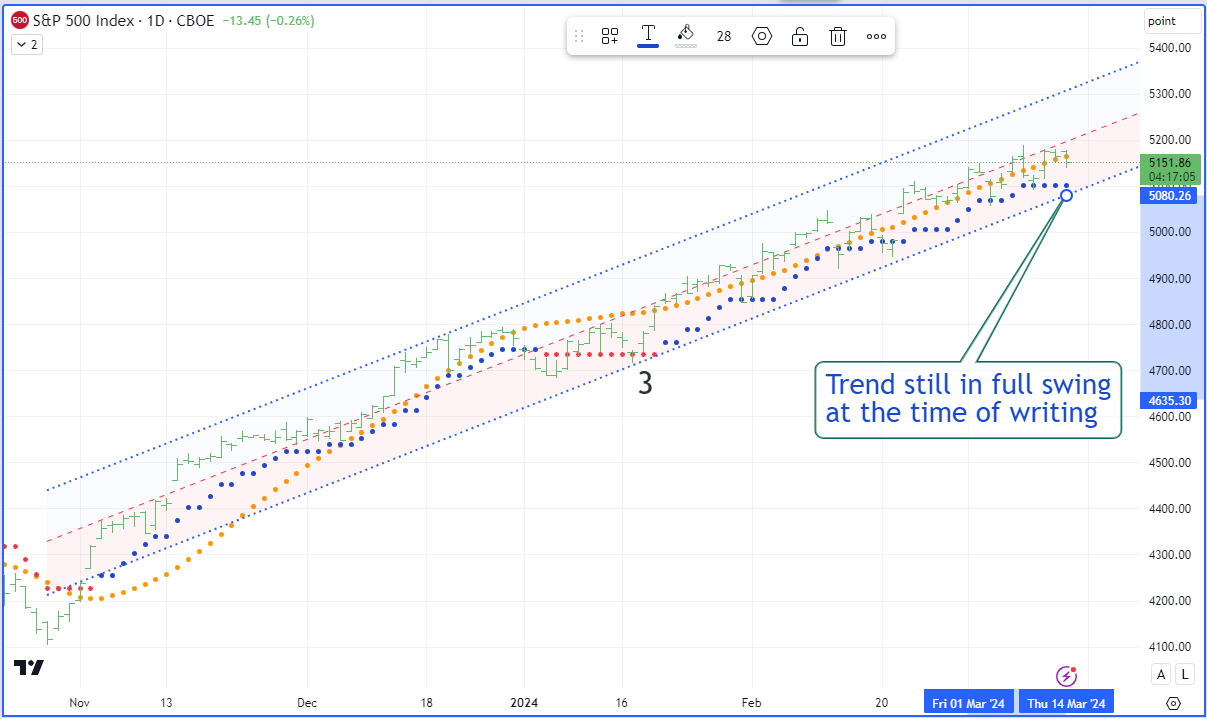The height and width of the screenshot is (719, 1207).
Task: Click the TradingView logo at bottom left
Action: pyautogui.click(x=28, y=667)
